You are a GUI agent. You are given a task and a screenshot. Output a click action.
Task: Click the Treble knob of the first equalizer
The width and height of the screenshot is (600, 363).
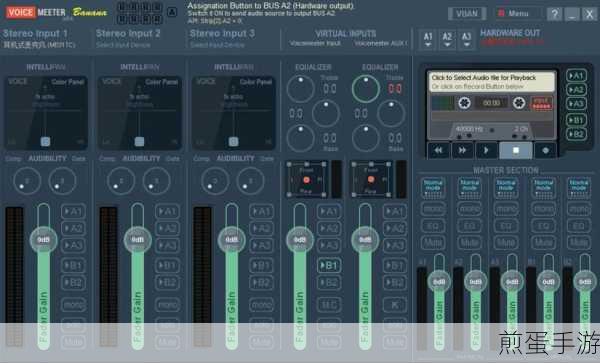pyautogui.click(x=300, y=89)
